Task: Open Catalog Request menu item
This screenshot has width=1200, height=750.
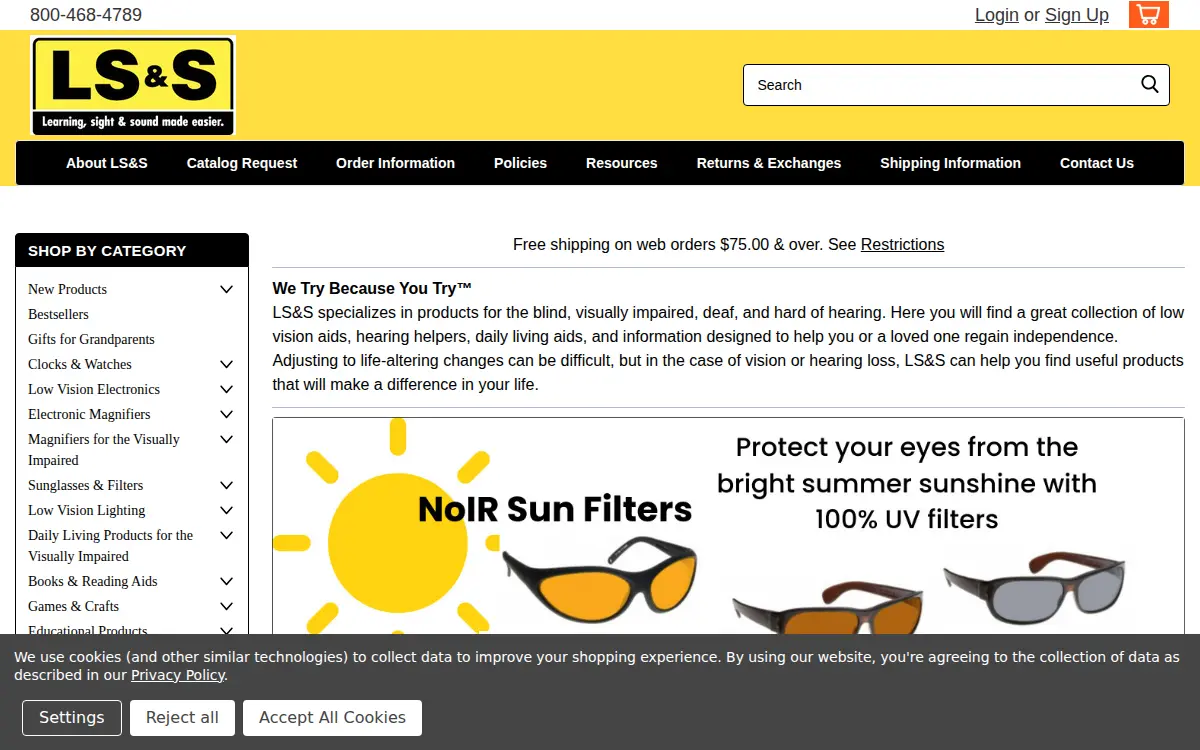Action: pos(242,163)
